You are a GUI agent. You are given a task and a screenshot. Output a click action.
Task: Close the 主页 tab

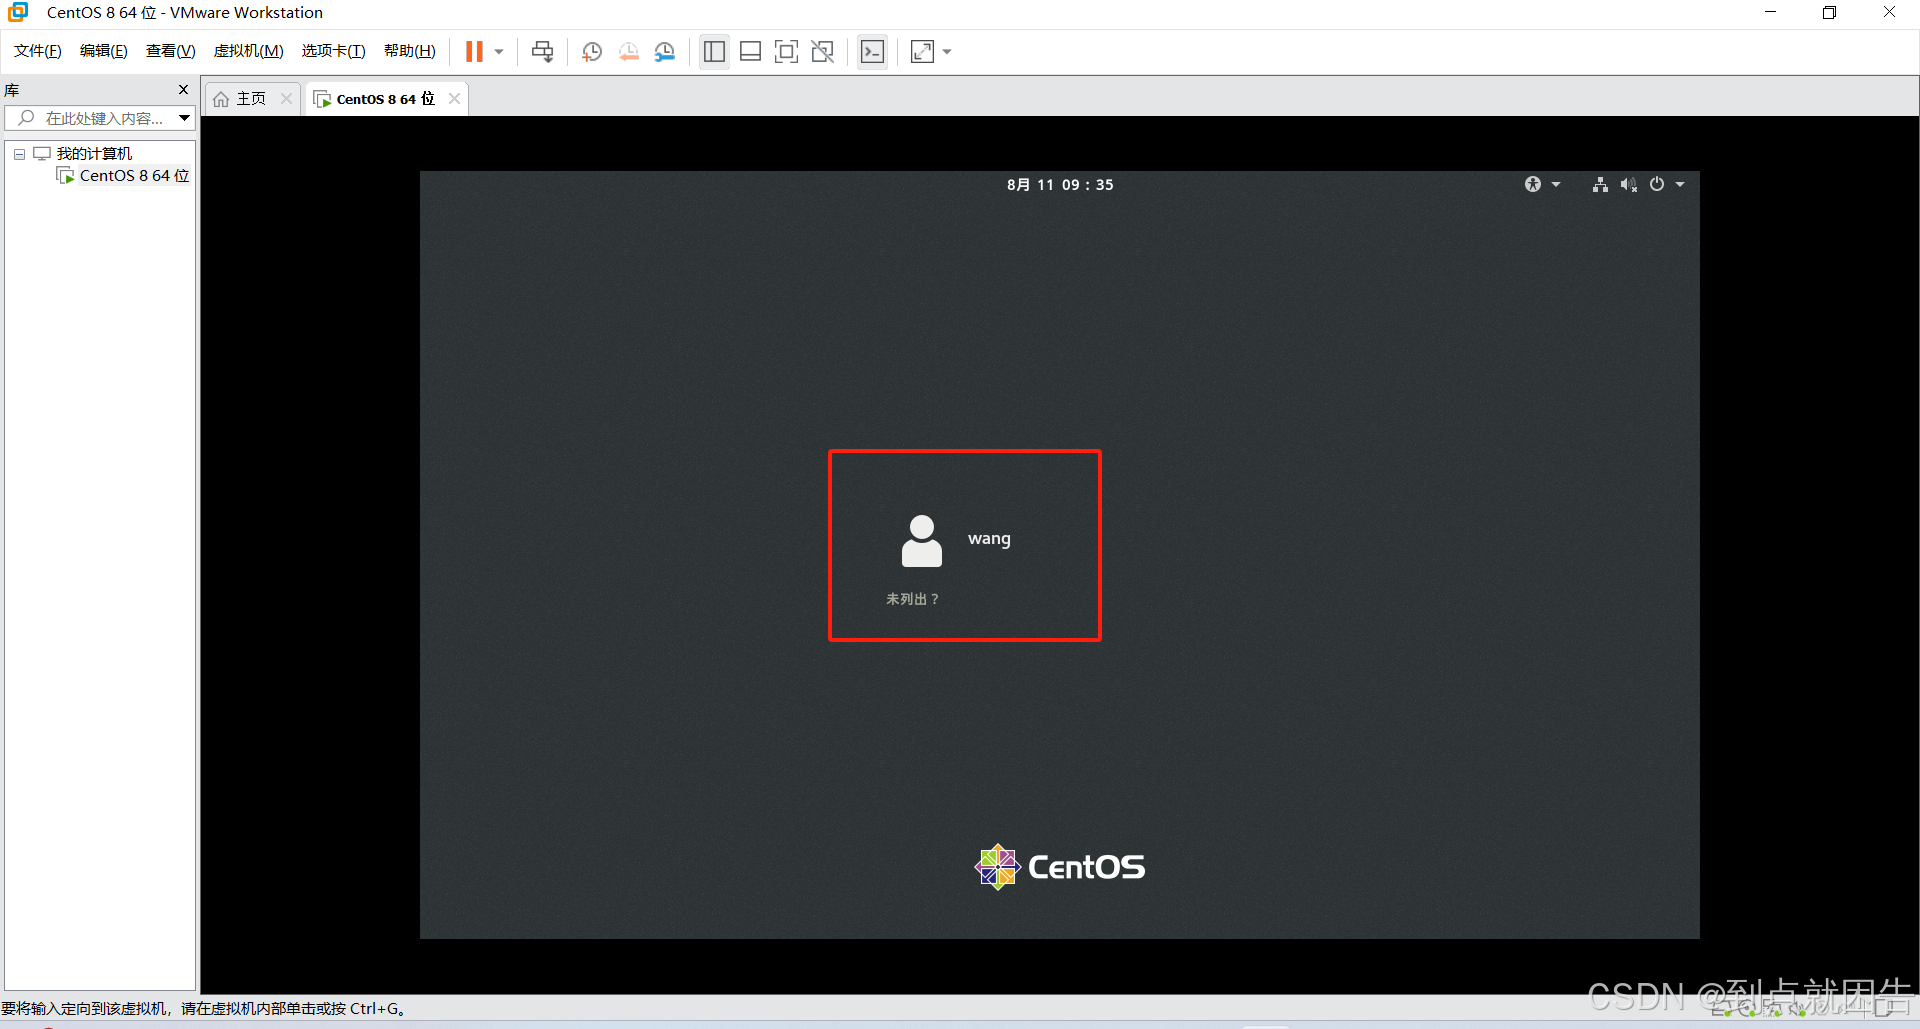point(287,98)
